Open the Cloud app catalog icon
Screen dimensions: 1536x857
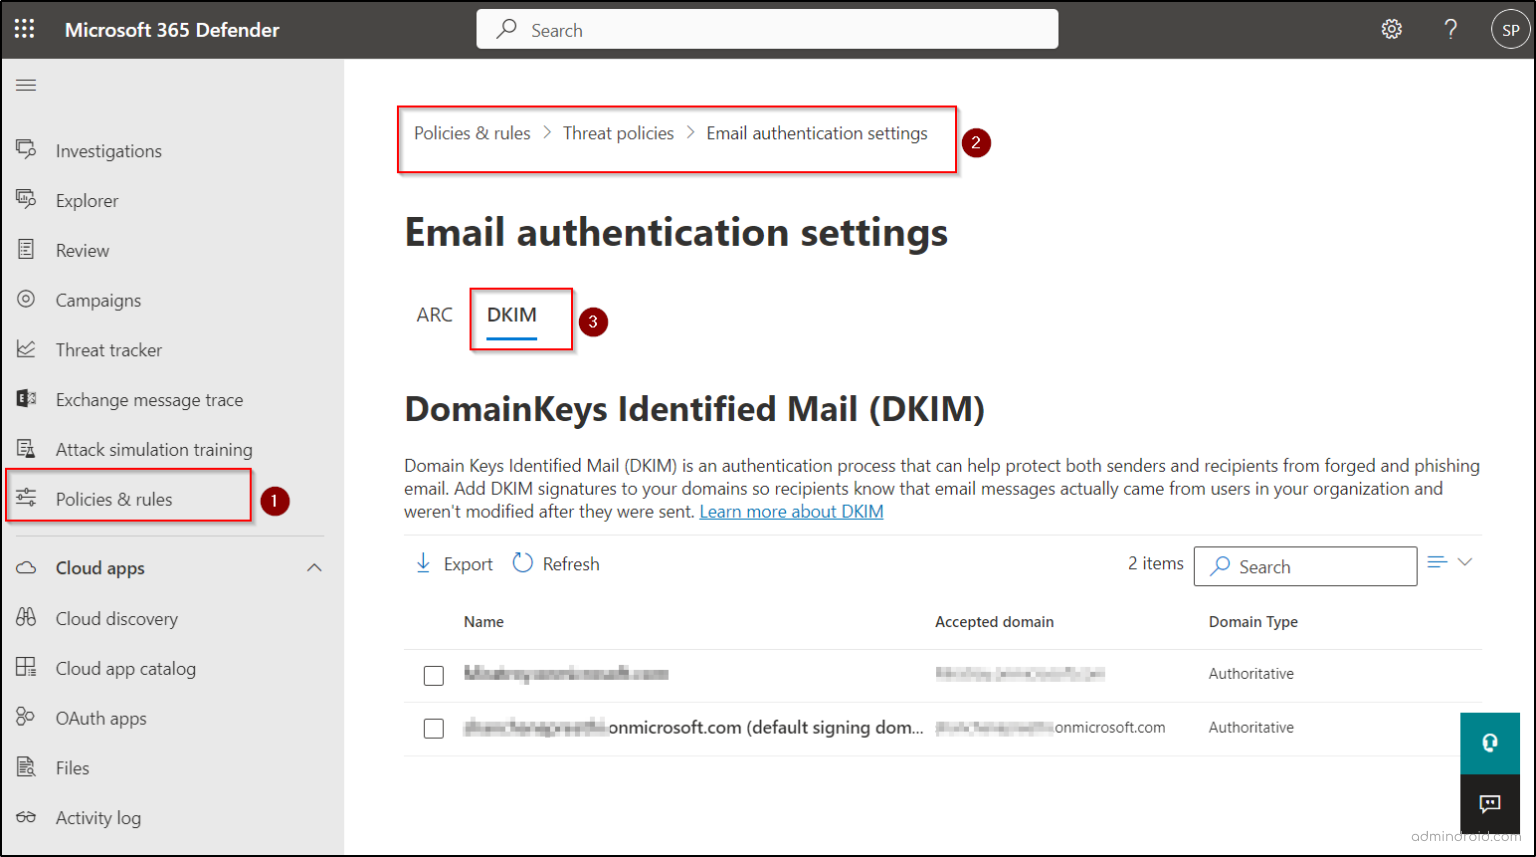(x=25, y=668)
